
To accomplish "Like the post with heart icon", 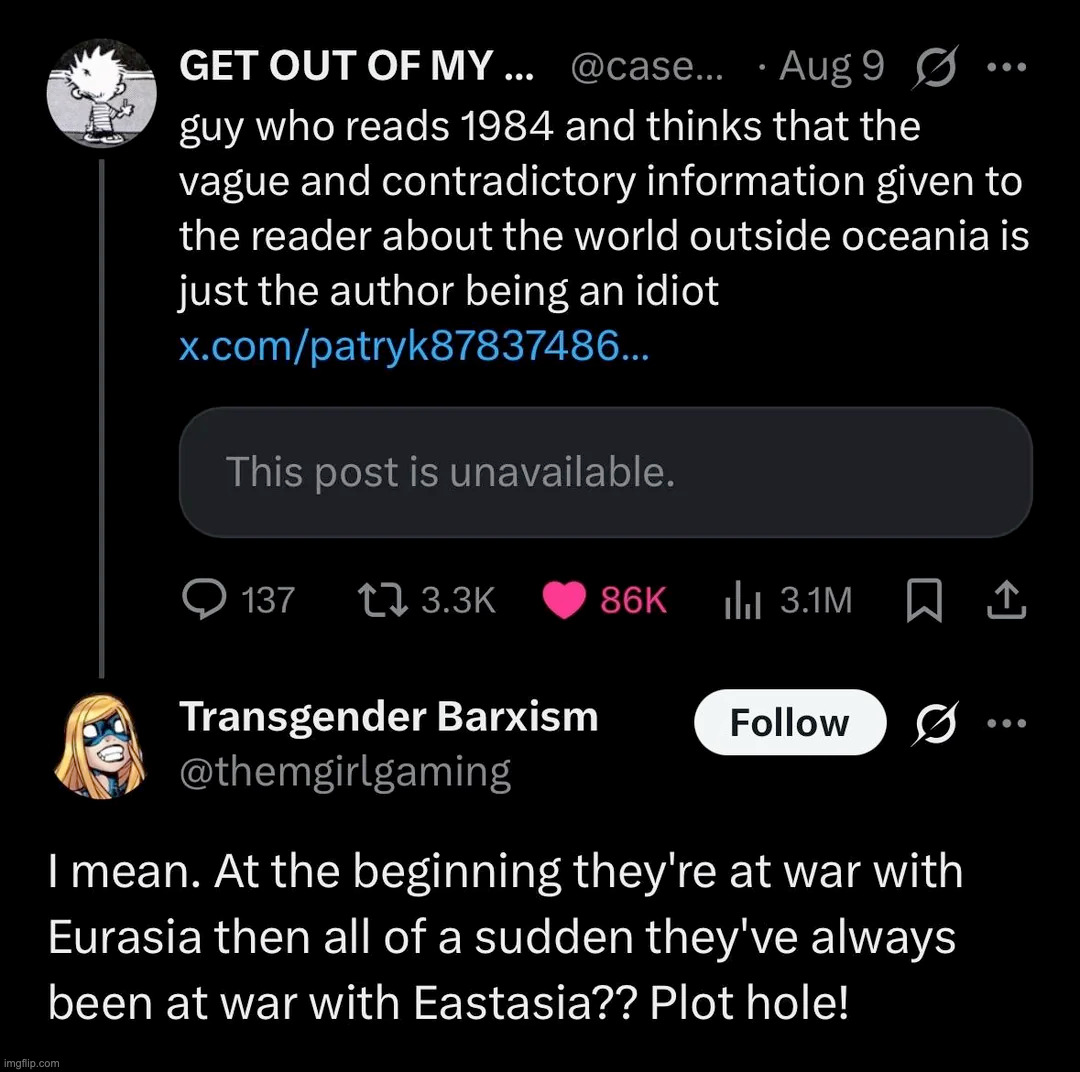I will pyautogui.click(x=564, y=599).
